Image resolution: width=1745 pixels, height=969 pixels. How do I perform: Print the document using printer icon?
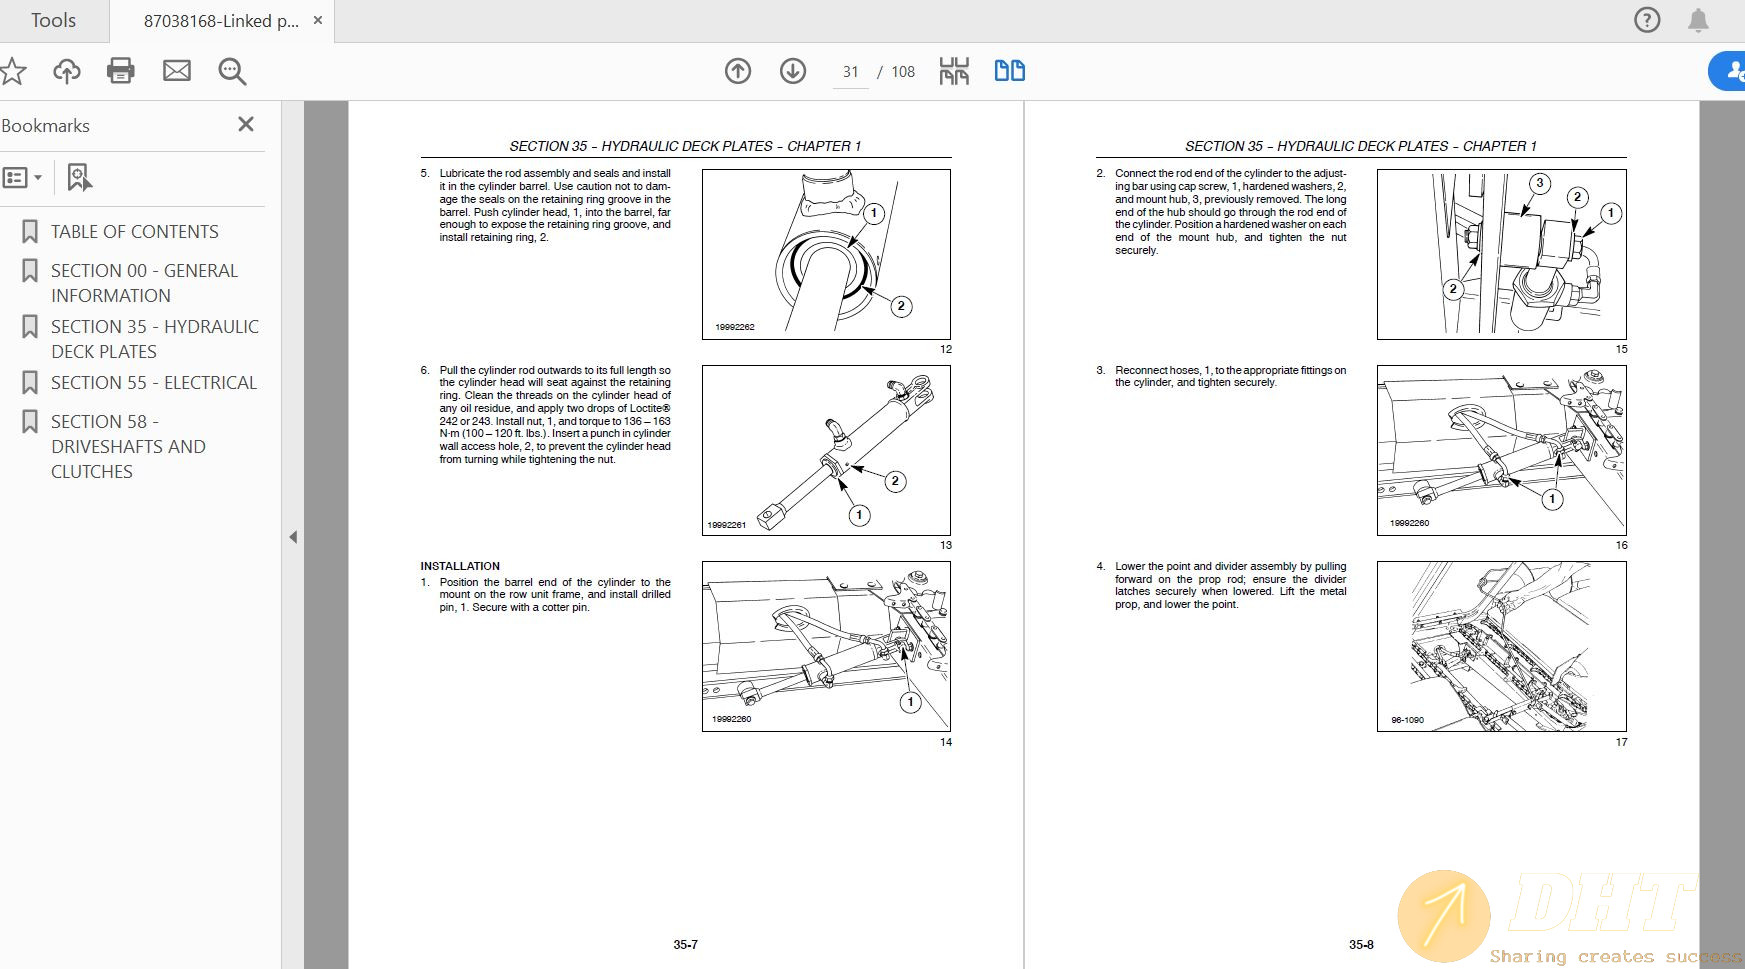(x=121, y=71)
